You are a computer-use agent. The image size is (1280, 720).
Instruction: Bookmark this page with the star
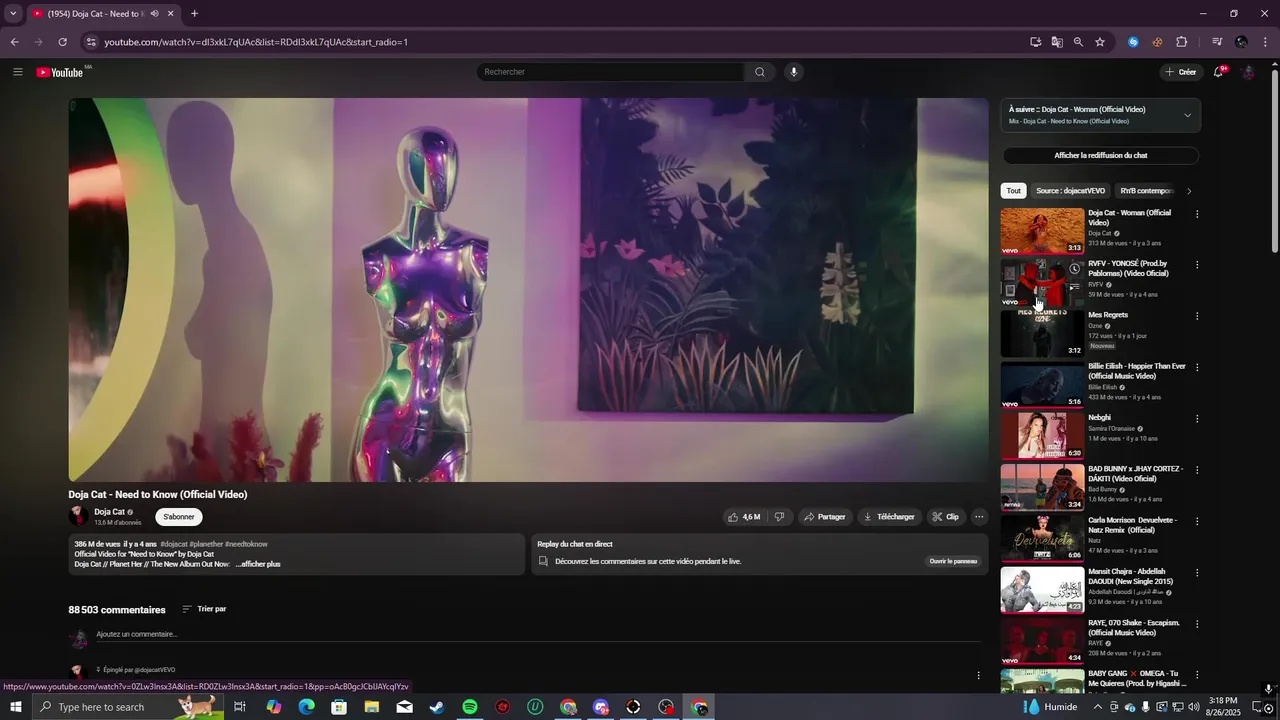(1100, 42)
